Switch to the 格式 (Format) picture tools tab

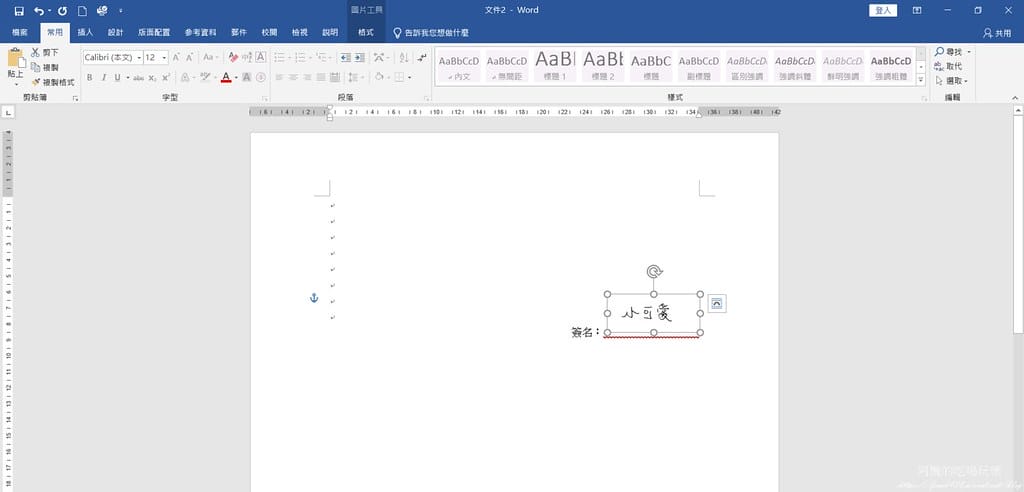point(366,33)
